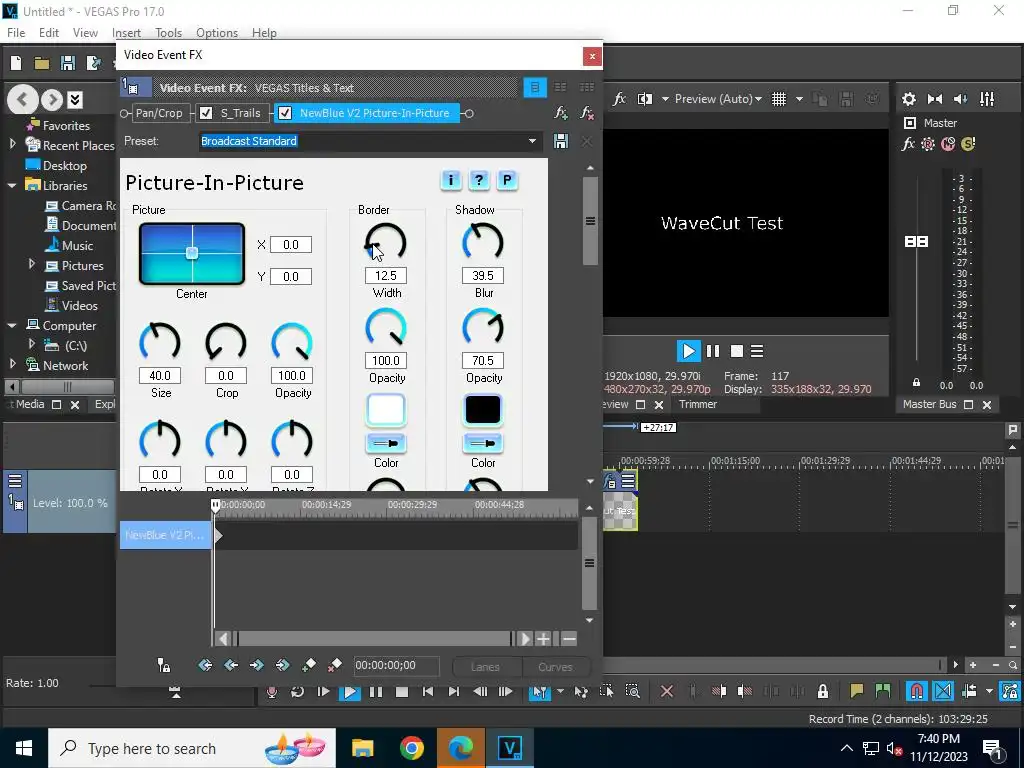Click the preview overlays grid icon
Screen dimensions: 1024x768
(778, 99)
